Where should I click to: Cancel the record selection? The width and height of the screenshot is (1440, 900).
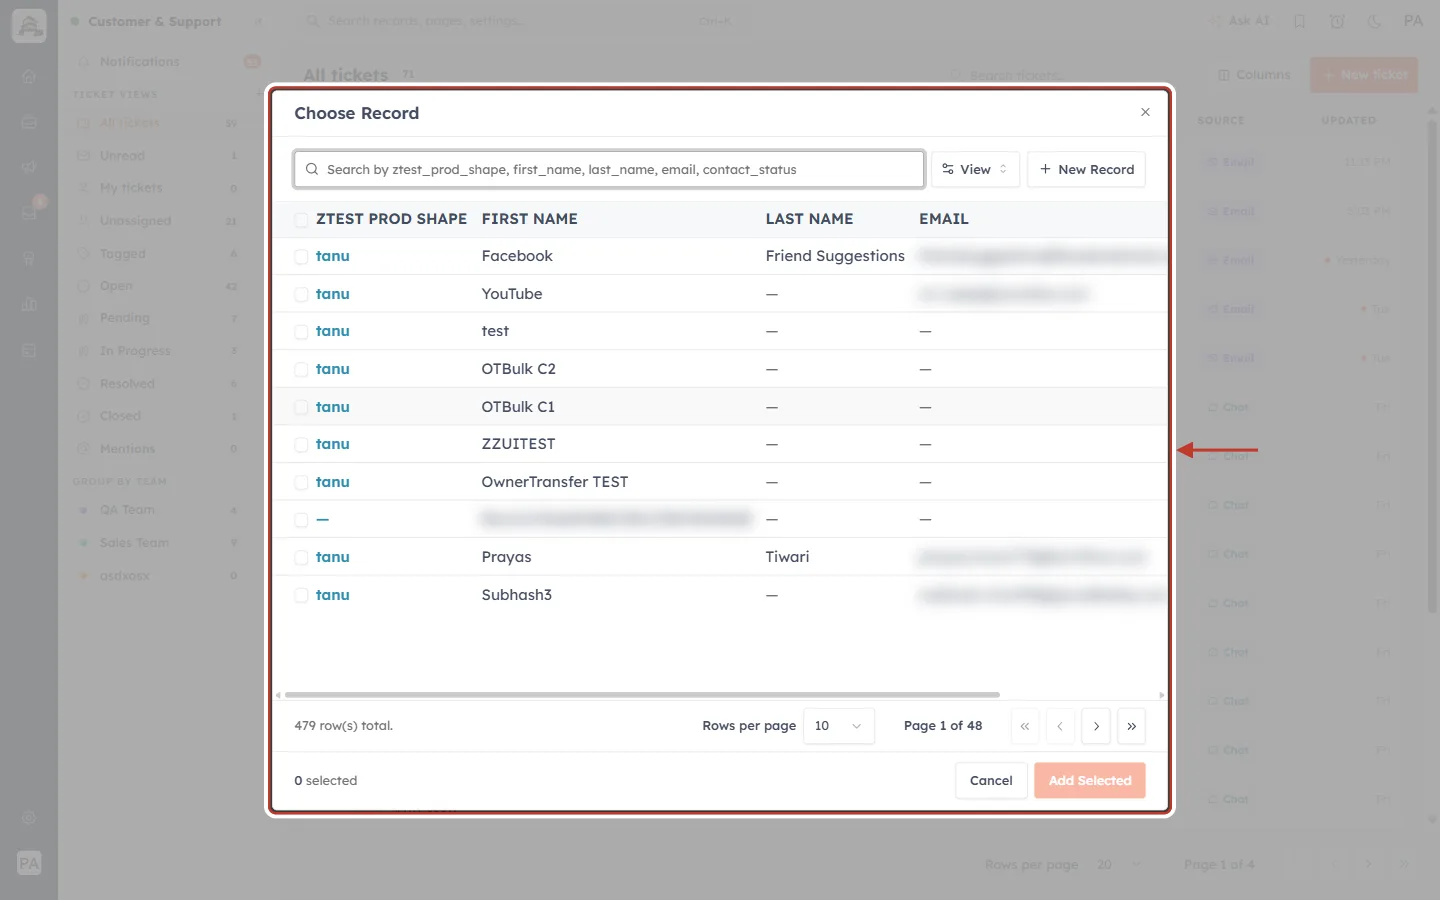pos(991,780)
